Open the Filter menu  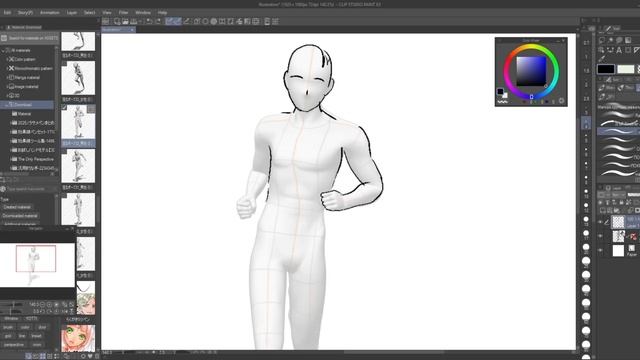[x=123, y=13]
